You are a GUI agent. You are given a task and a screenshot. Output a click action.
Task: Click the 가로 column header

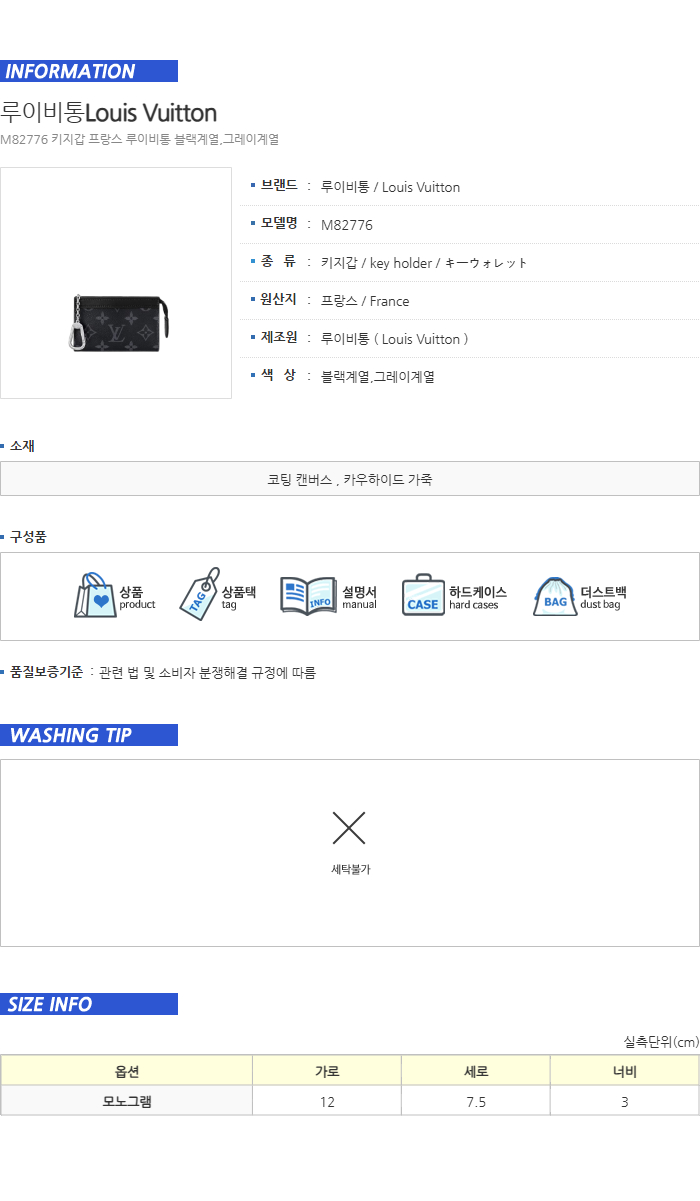pyautogui.click(x=327, y=1071)
